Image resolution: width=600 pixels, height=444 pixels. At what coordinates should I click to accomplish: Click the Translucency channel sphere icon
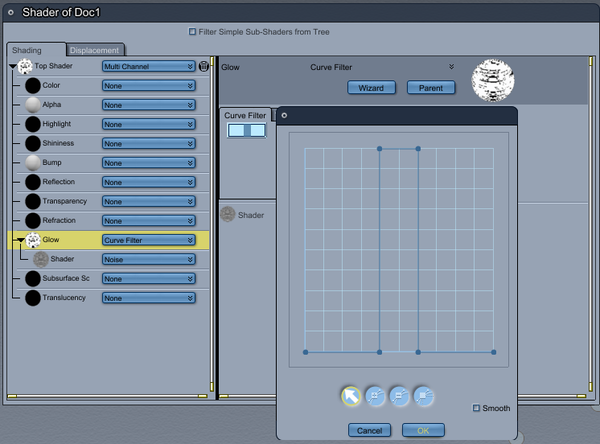tap(33, 298)
